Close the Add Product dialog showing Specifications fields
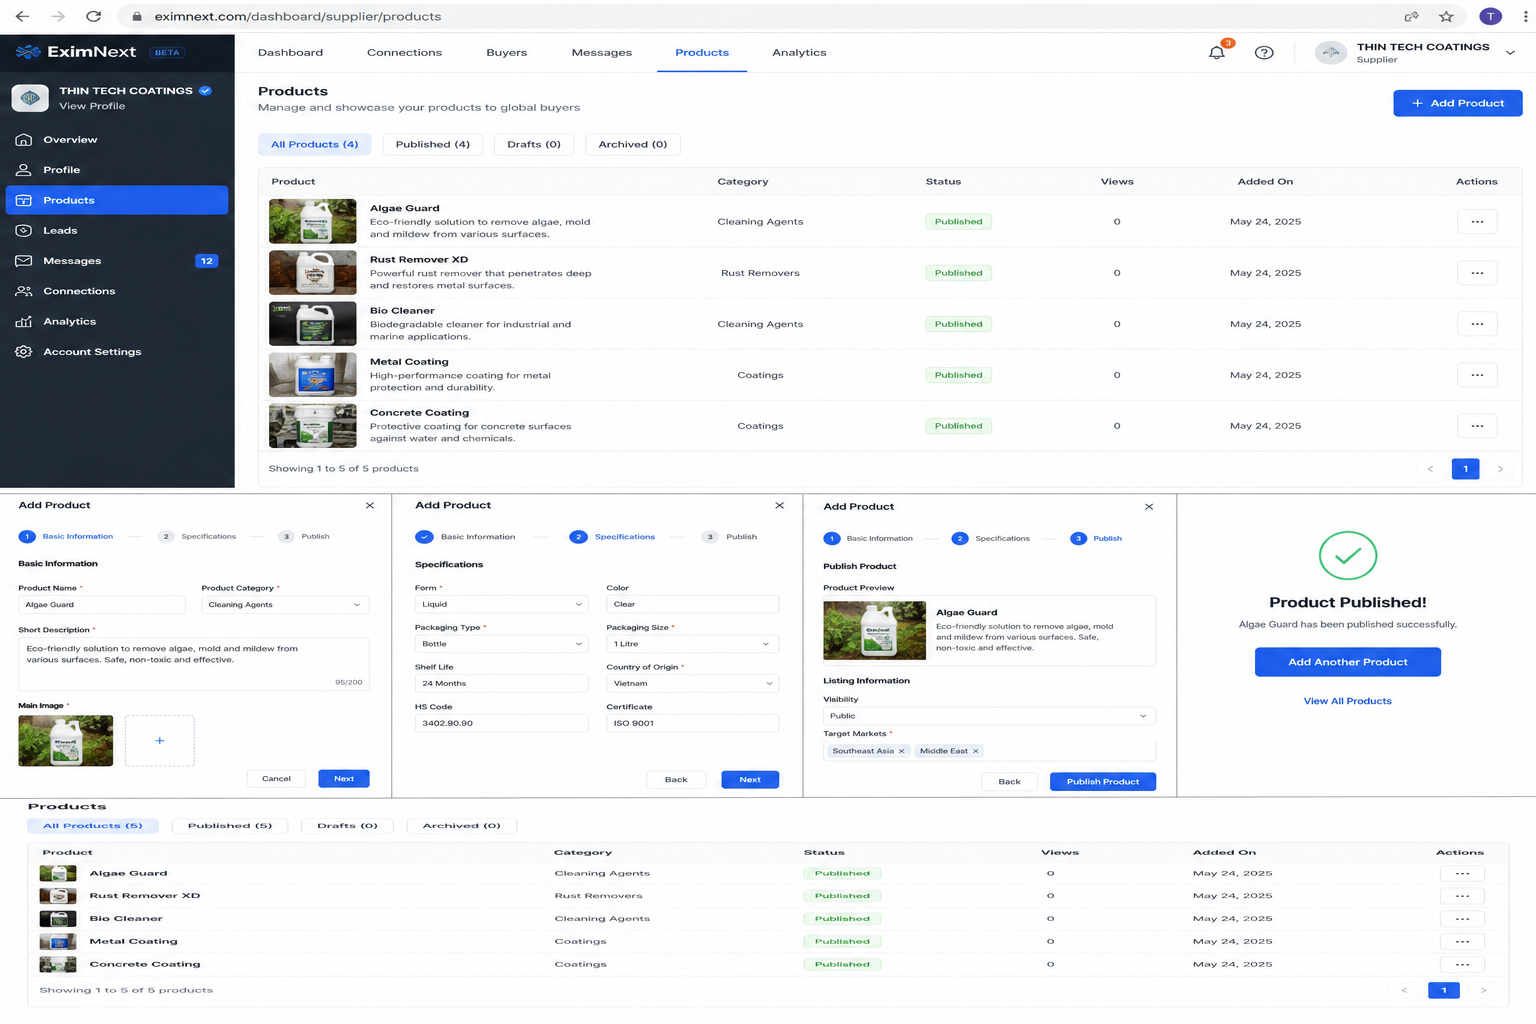 (780, 506)
